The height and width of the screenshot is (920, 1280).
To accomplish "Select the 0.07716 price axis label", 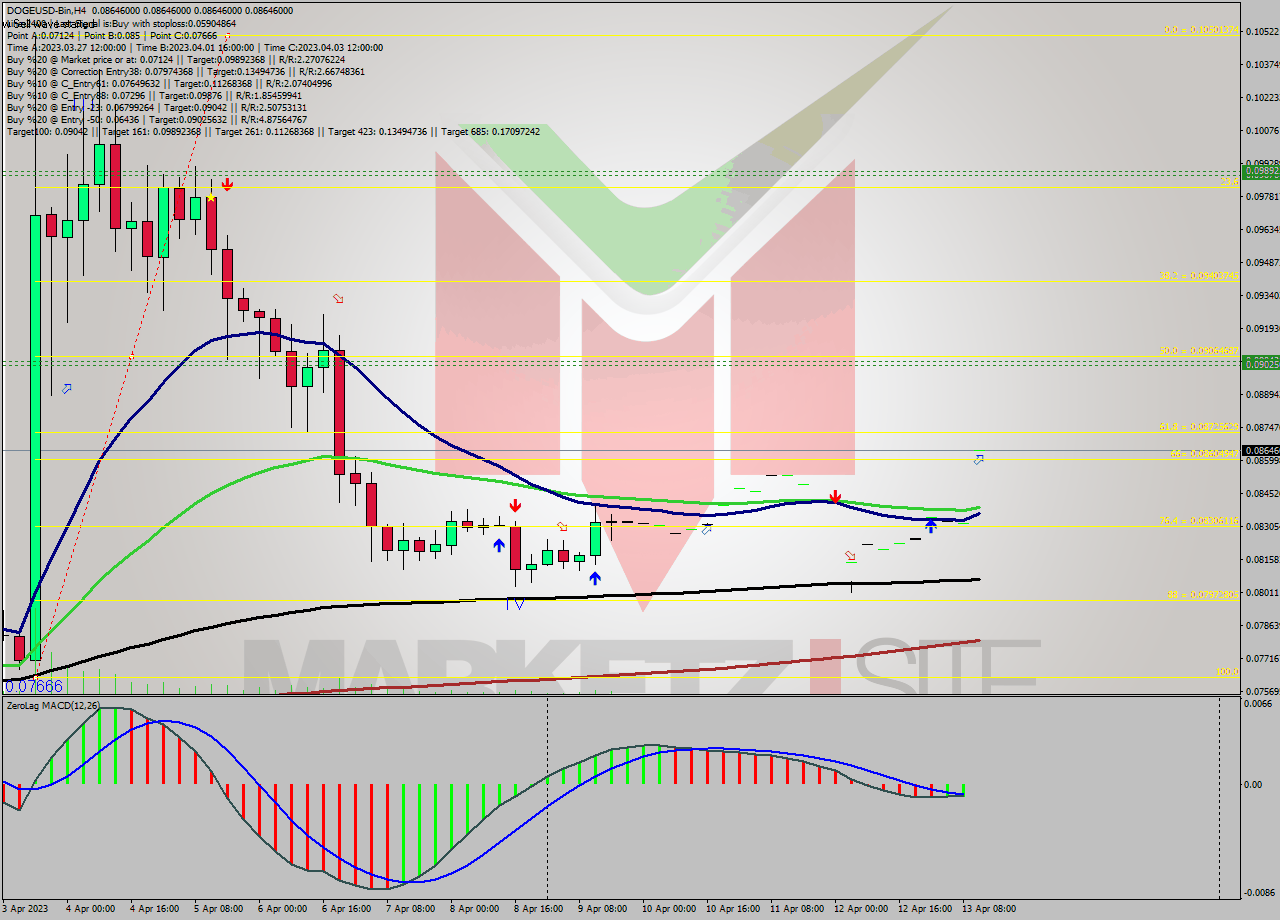I will tap(1261, 658).
